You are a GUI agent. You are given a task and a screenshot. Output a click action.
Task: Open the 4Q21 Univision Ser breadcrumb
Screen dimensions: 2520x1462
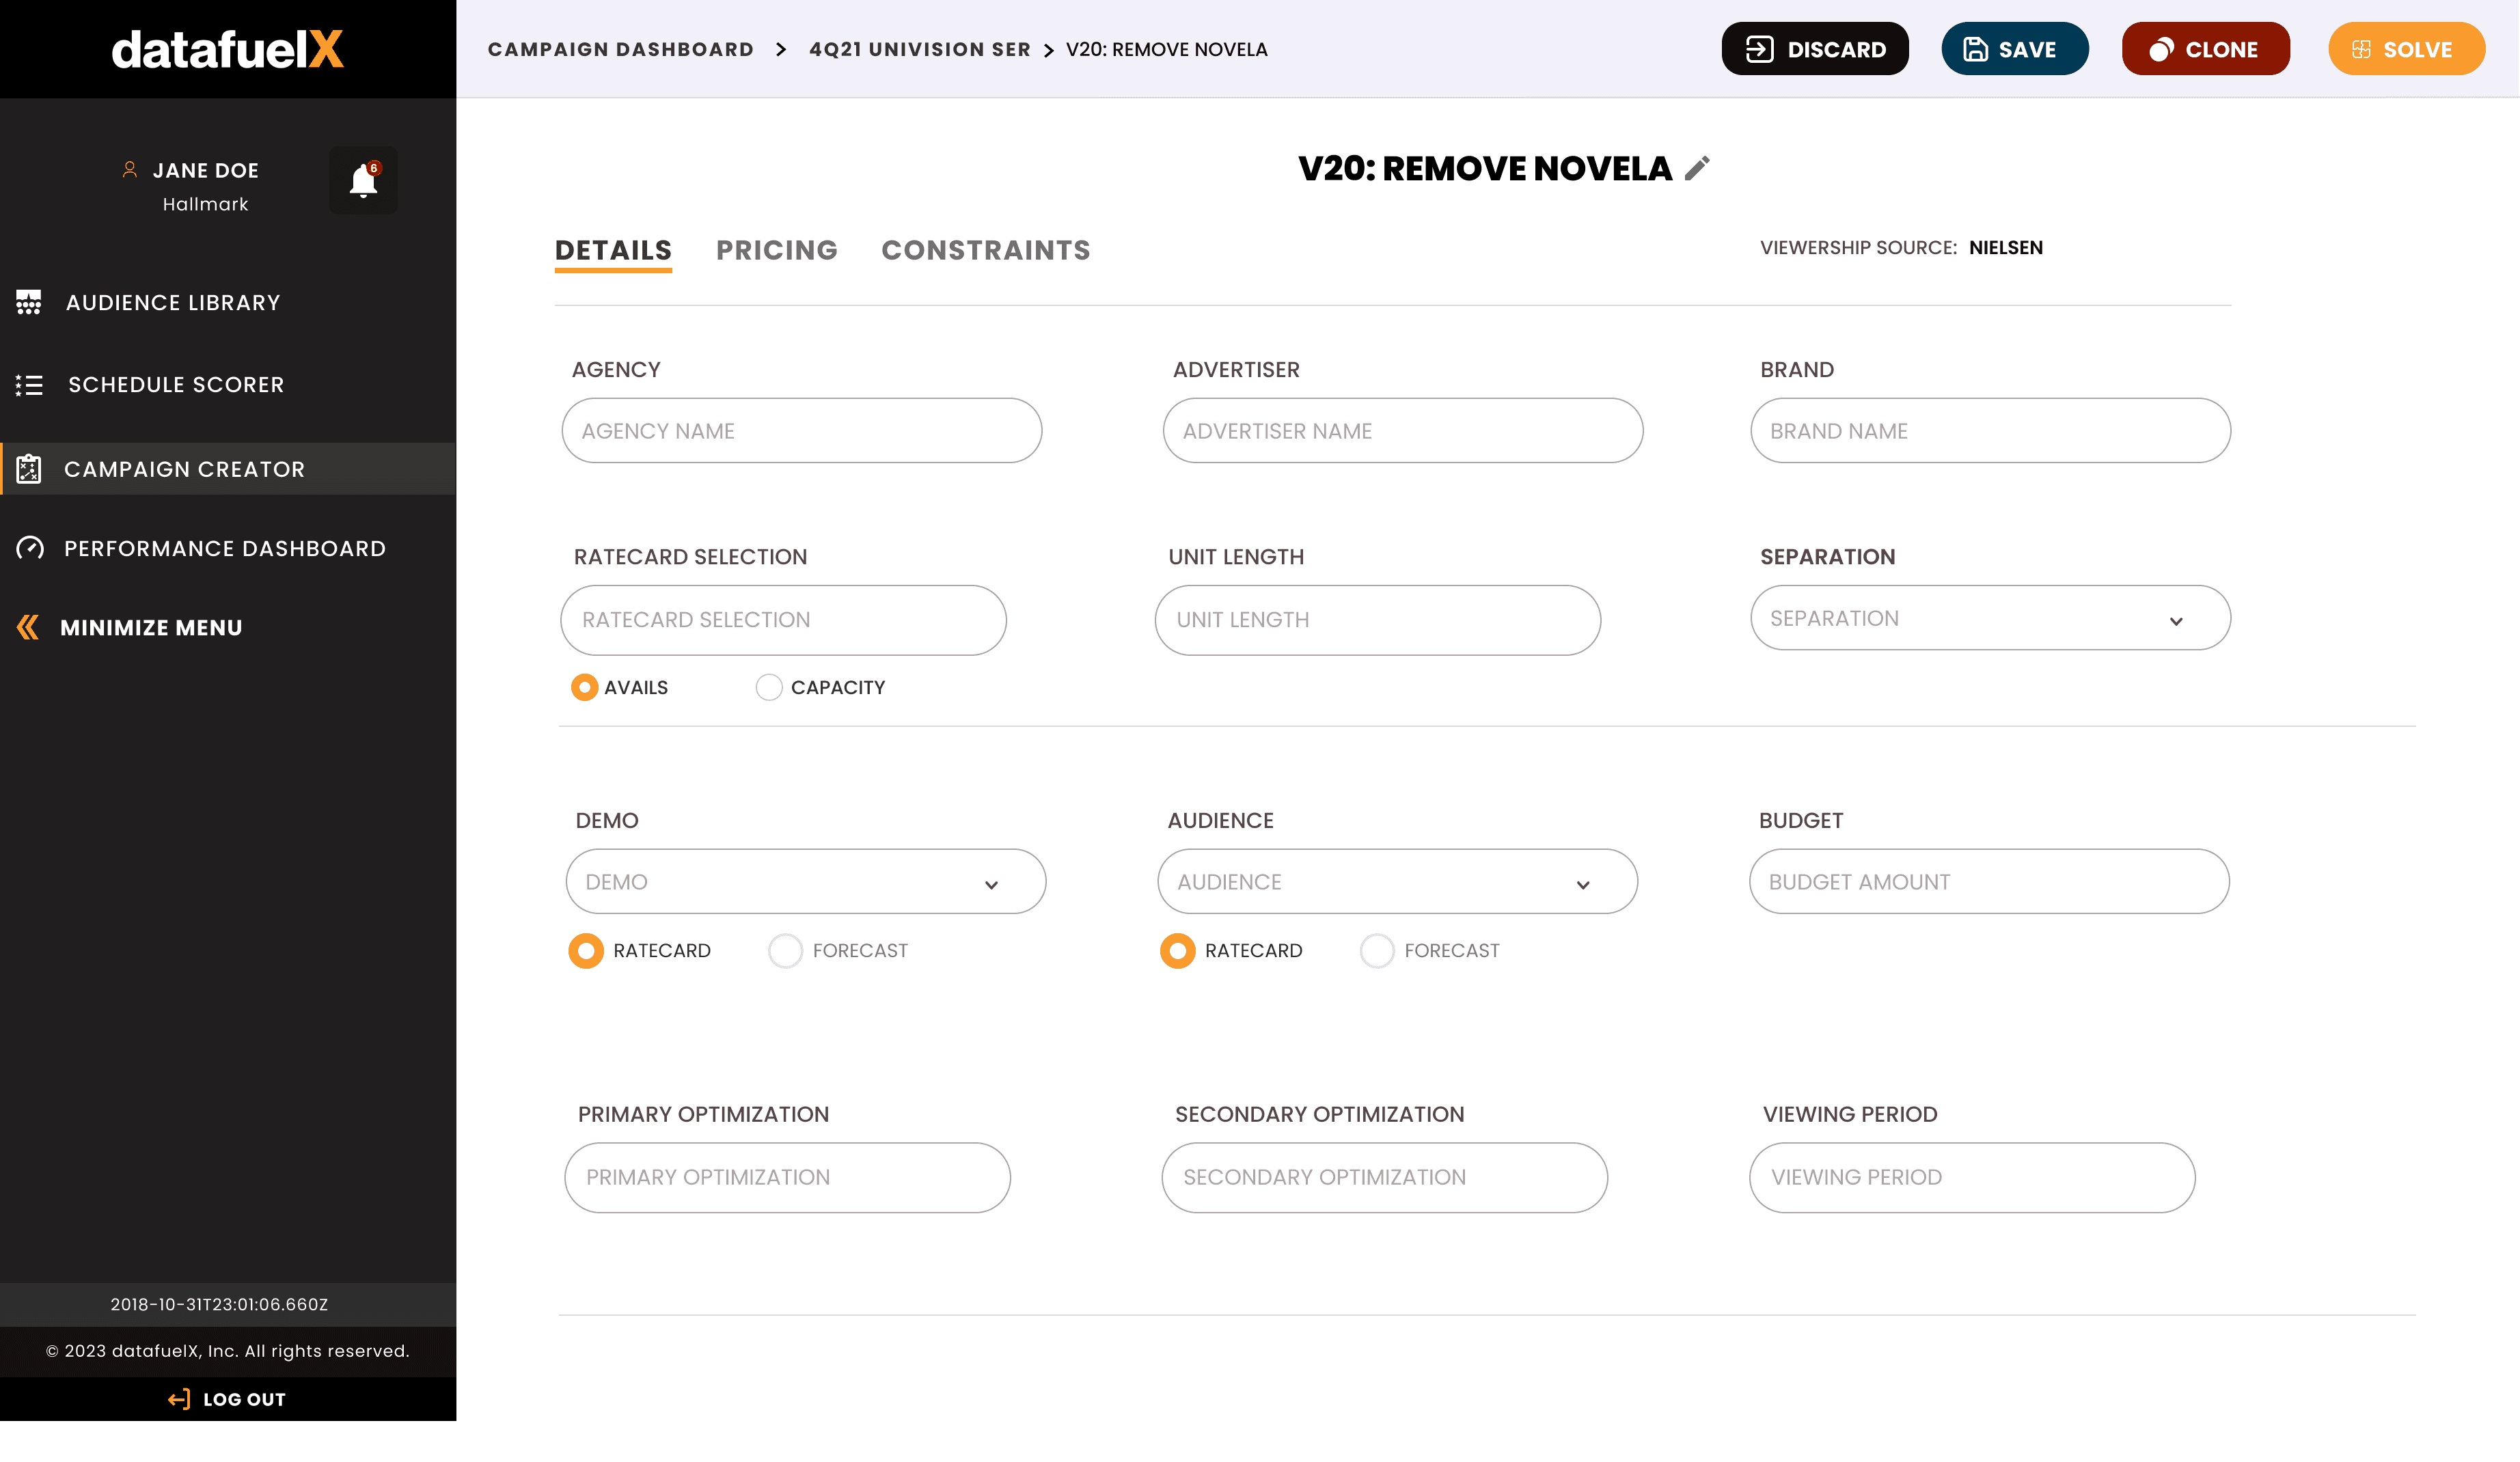point(920,49)
